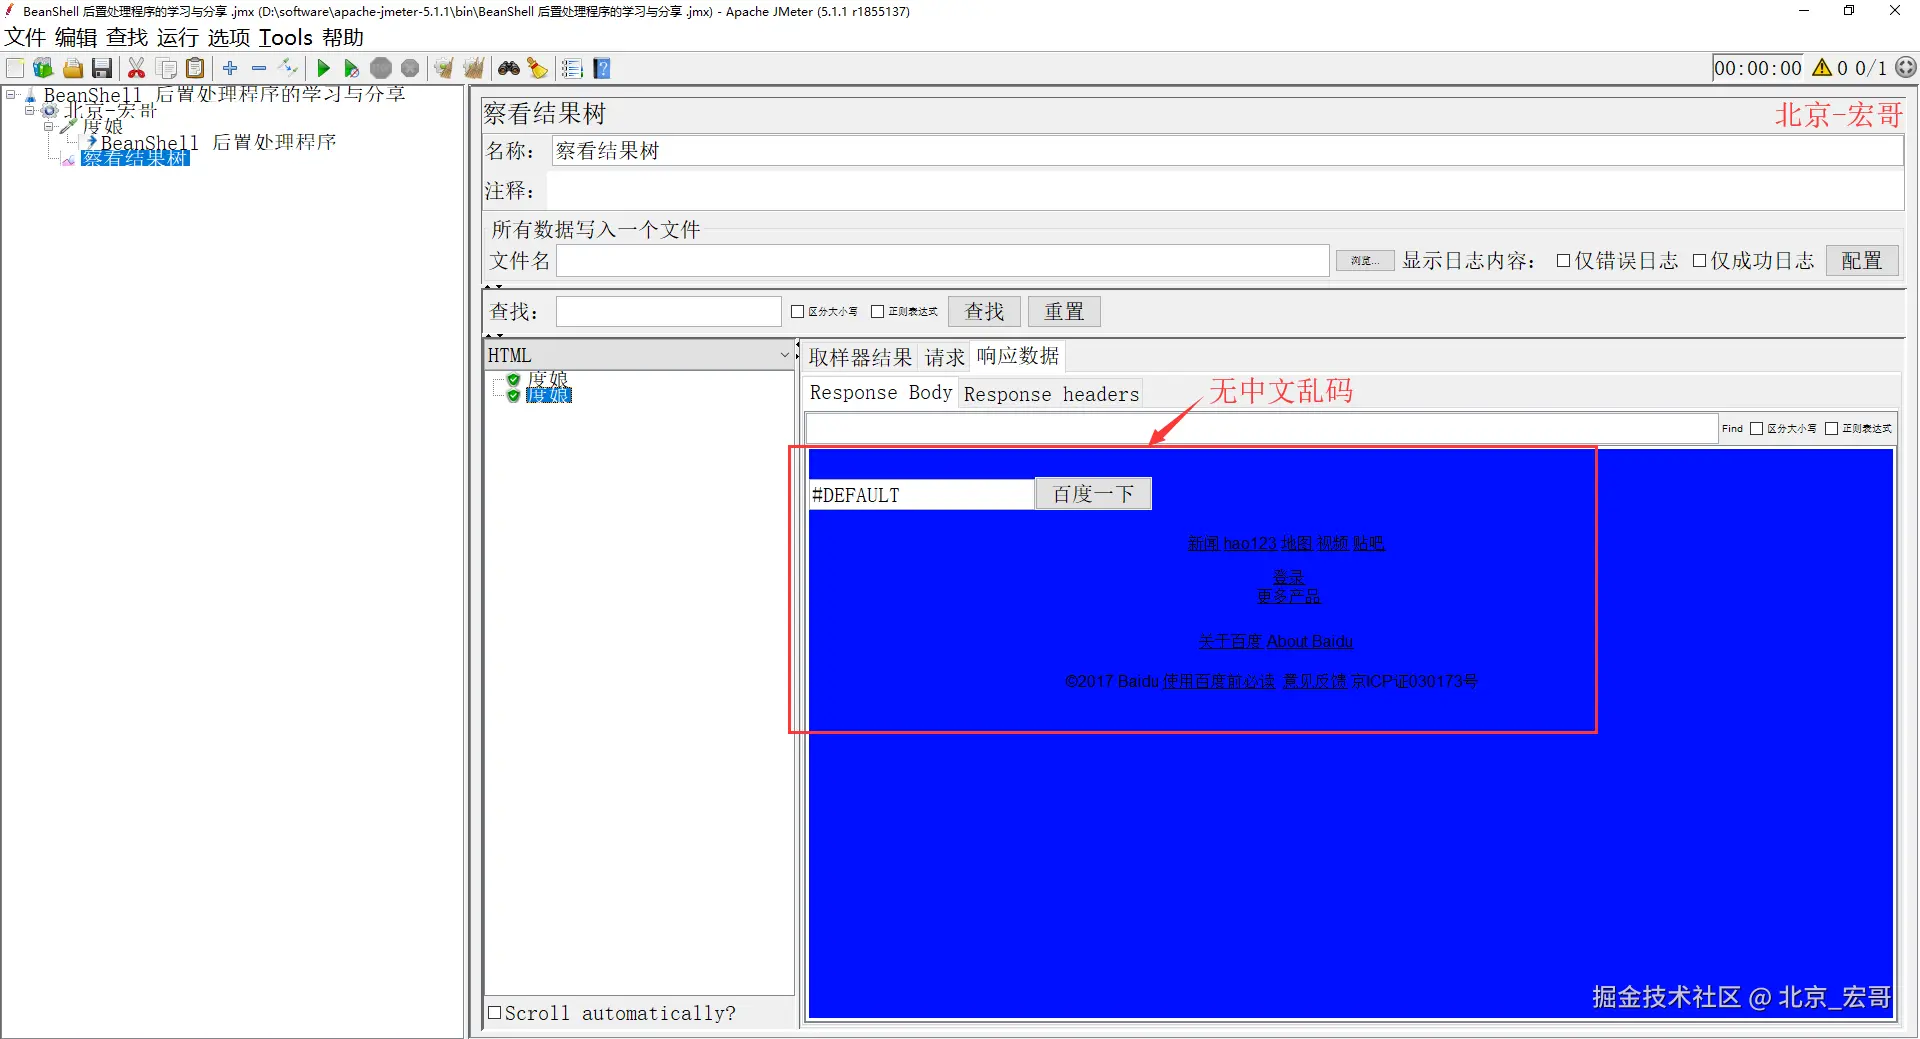
Task: Collapse the 度娘 sampler node in test plan
Action: (49, 126)
